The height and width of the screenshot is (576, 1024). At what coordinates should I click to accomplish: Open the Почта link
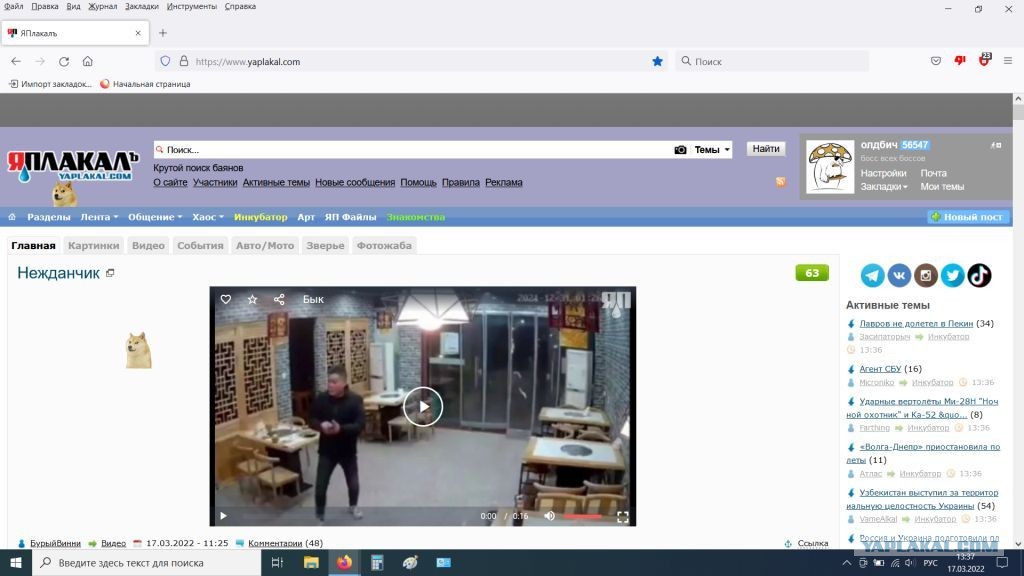(x=933, y=173)
